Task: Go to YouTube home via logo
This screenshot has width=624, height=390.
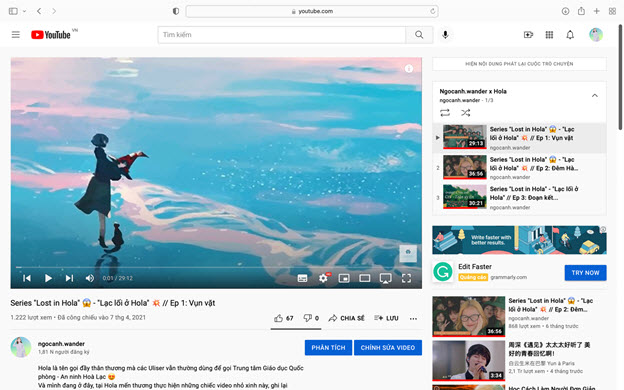Action: coord(51,35)
